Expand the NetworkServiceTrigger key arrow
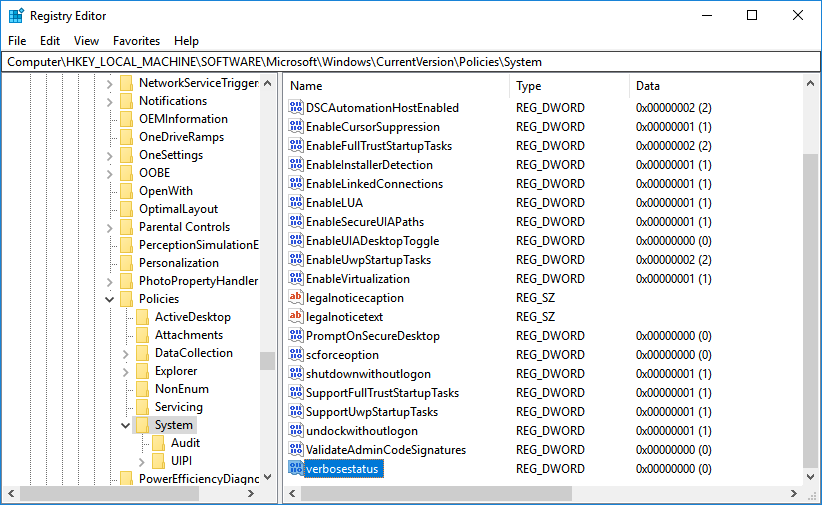Viewport: 822px width, 505px height. point(109,83)
